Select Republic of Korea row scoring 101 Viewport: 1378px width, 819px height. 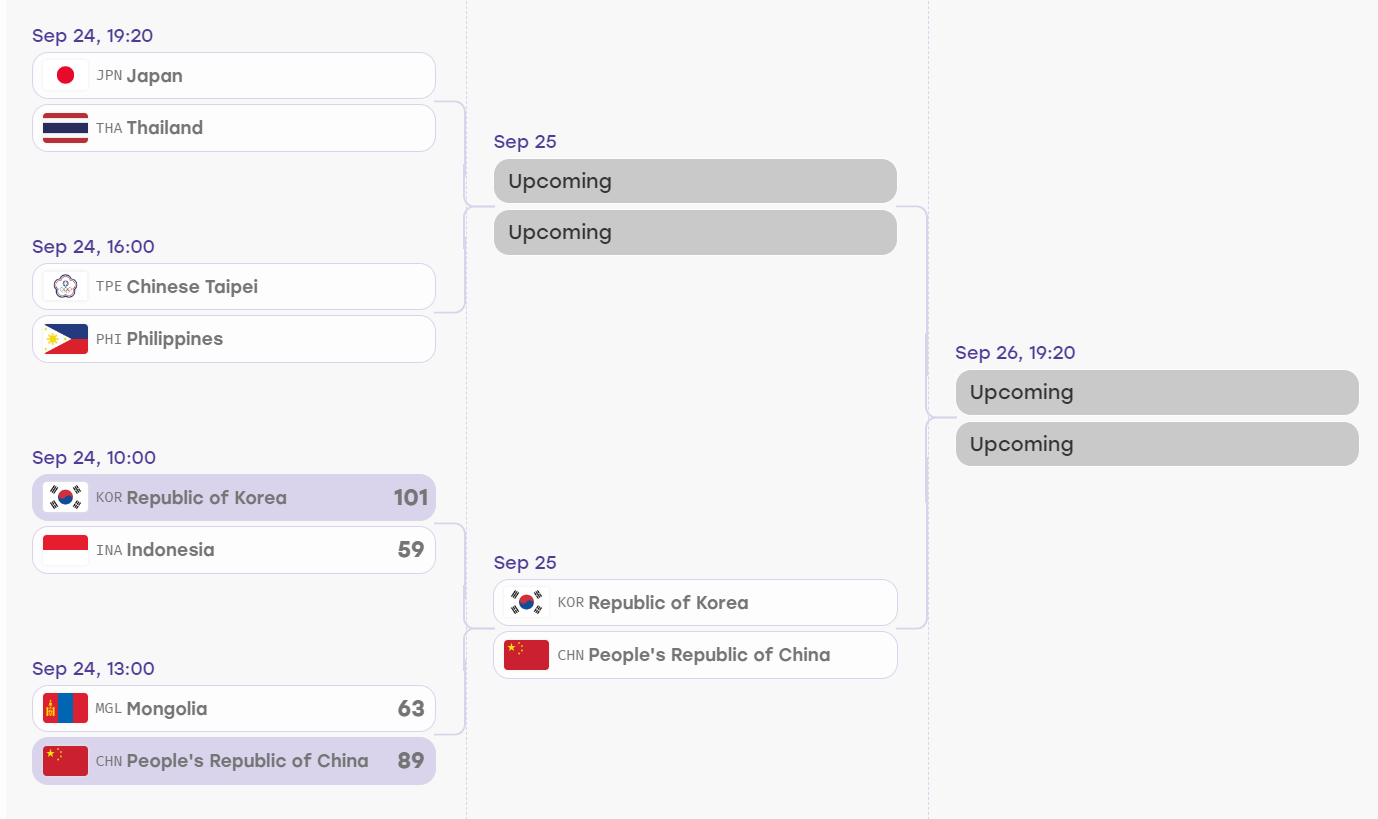click(234, 498)
